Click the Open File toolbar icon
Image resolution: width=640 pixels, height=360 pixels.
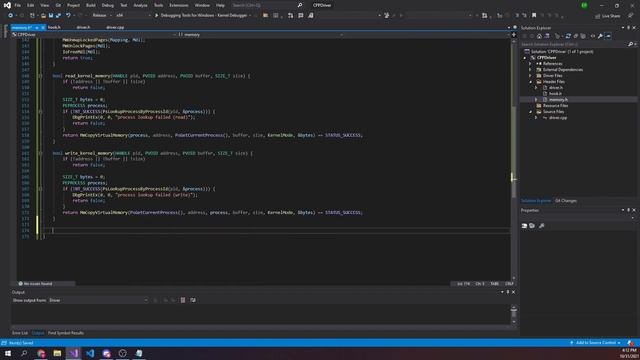pyautogui.click(x=43, y=16)
